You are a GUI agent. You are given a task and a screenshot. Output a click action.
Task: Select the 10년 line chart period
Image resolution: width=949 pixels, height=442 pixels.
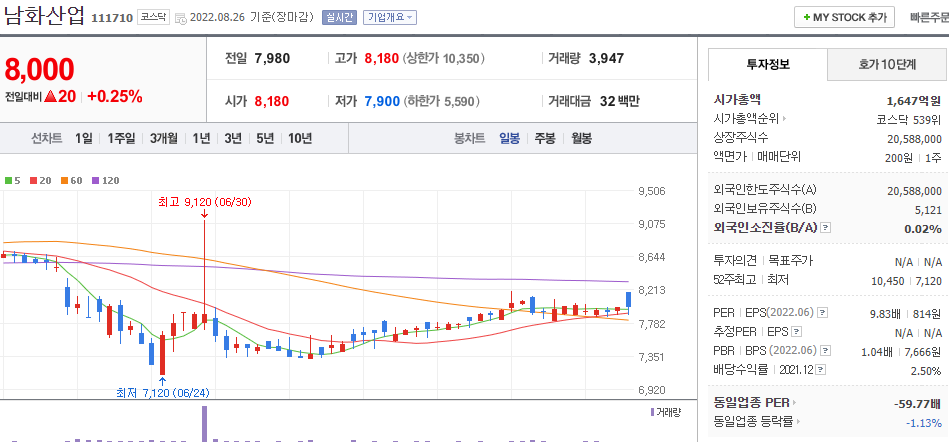[300, 138]
